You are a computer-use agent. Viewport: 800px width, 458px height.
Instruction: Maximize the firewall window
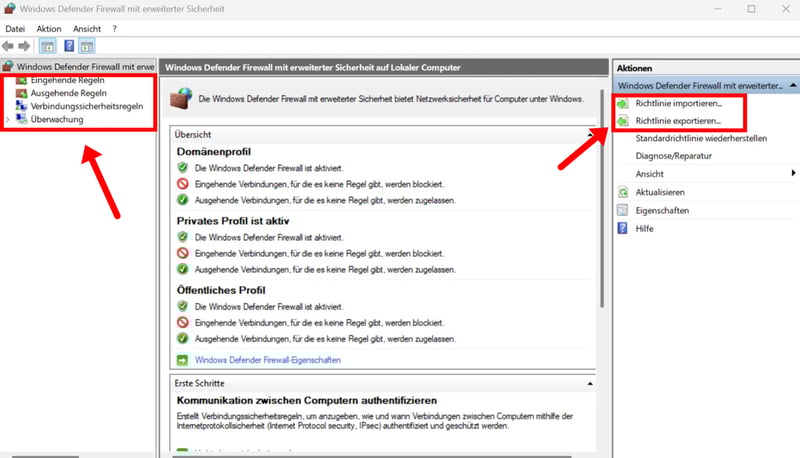(x=752, y=9)
